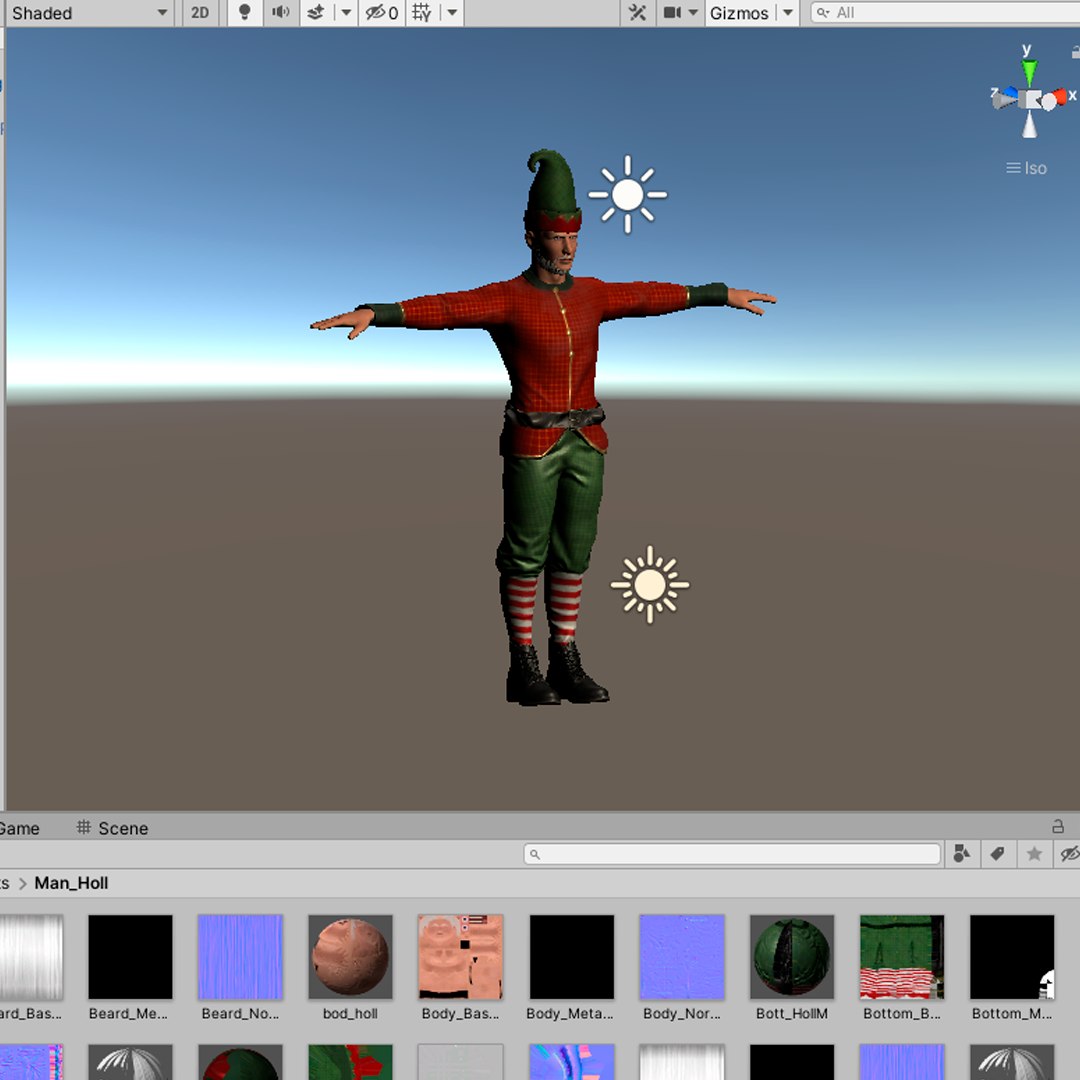Toggle scene grid visibility icon

(422, 13)
